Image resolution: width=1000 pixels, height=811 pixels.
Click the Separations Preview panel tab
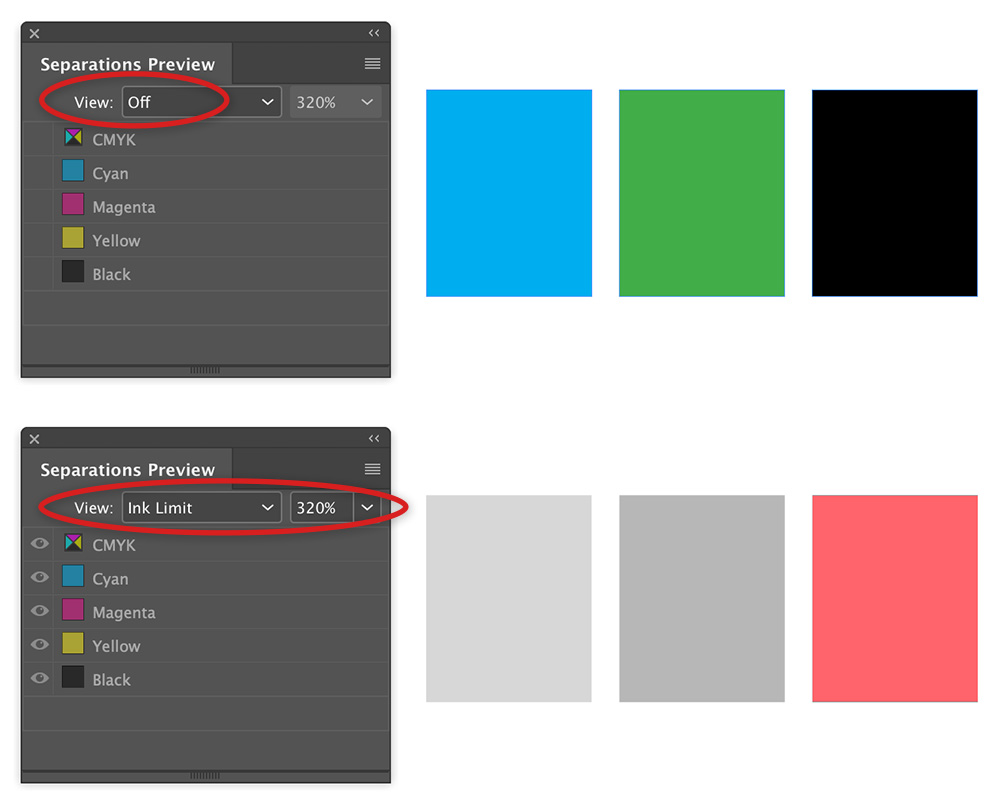coord(128,63)
